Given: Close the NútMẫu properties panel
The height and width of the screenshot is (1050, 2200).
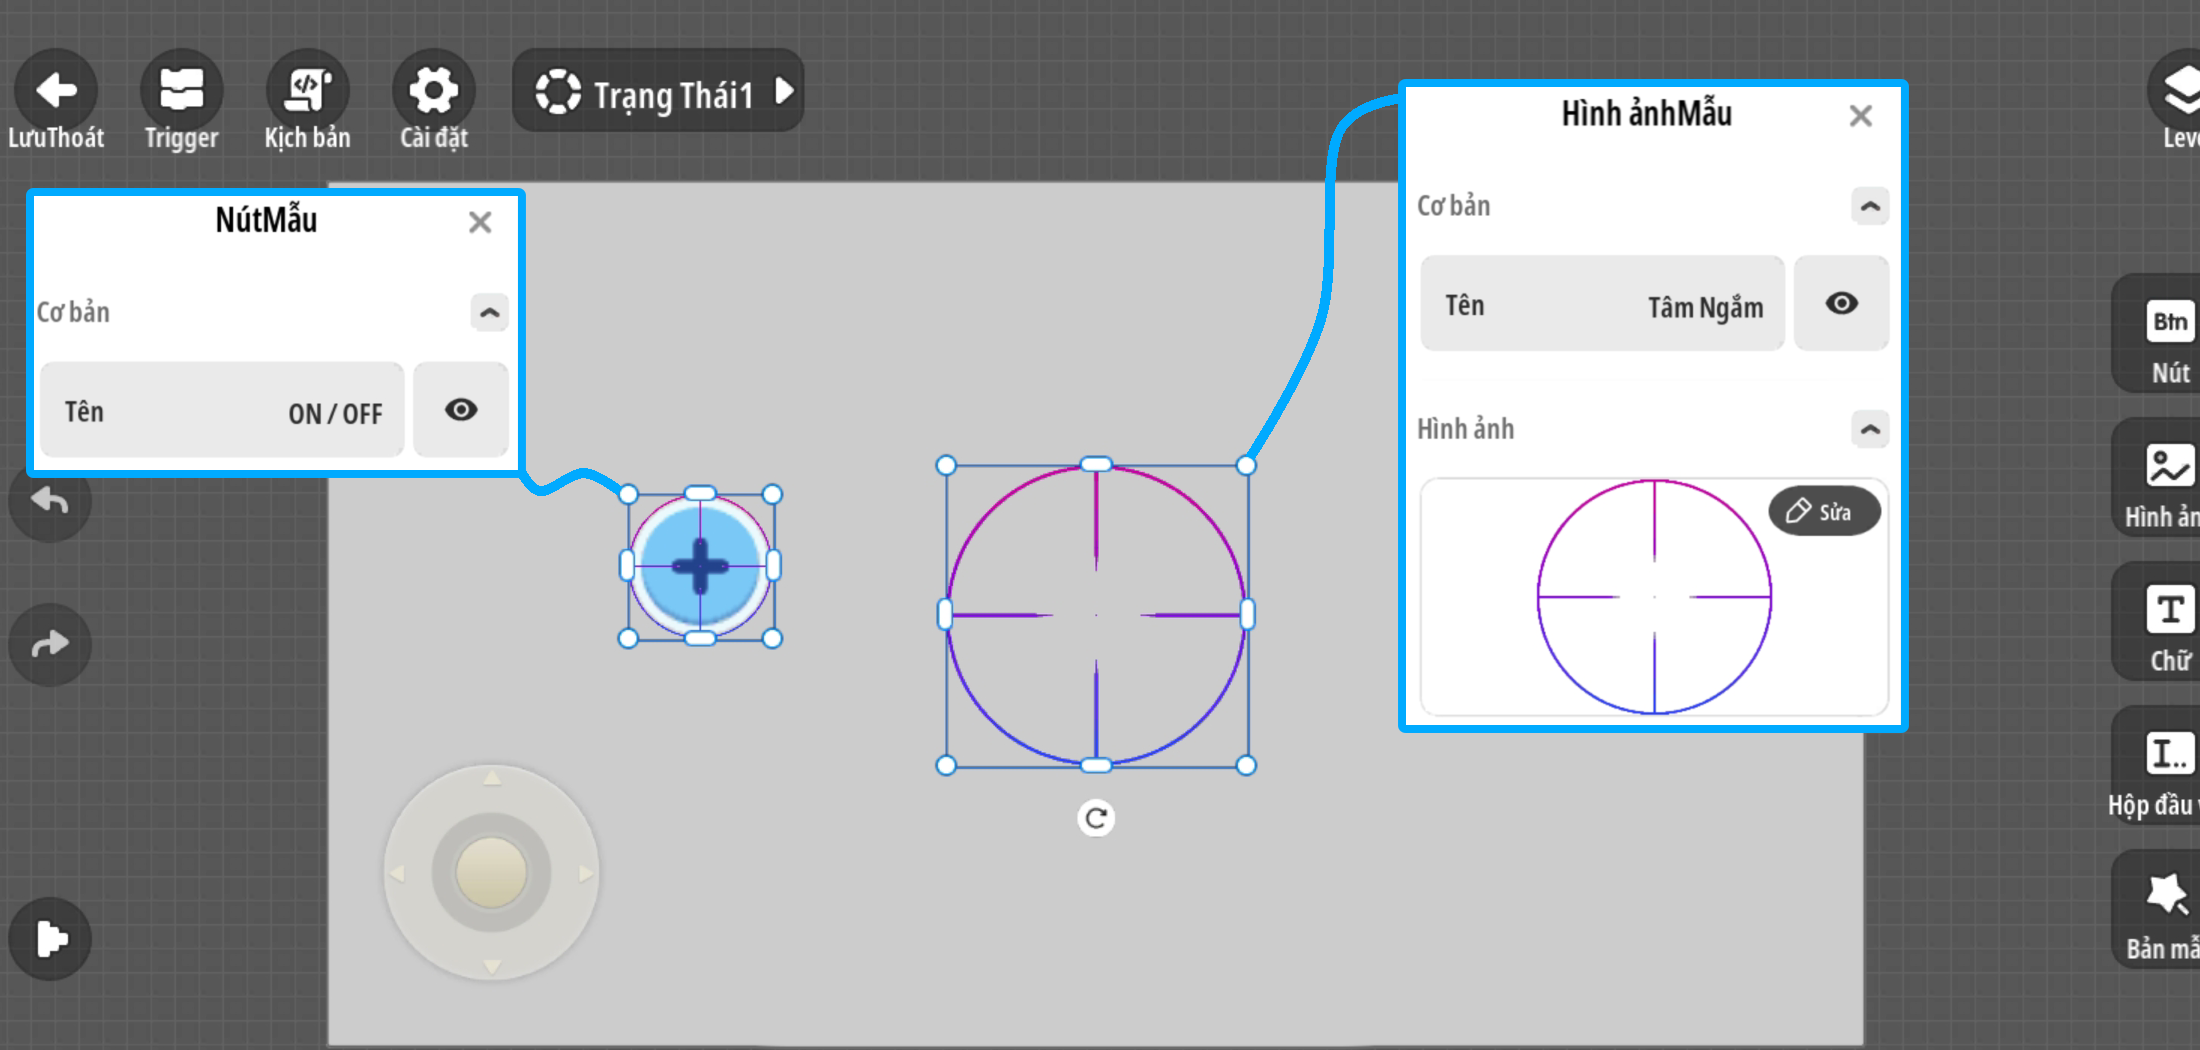Looking at the screenshot, I should coord(480,222).
